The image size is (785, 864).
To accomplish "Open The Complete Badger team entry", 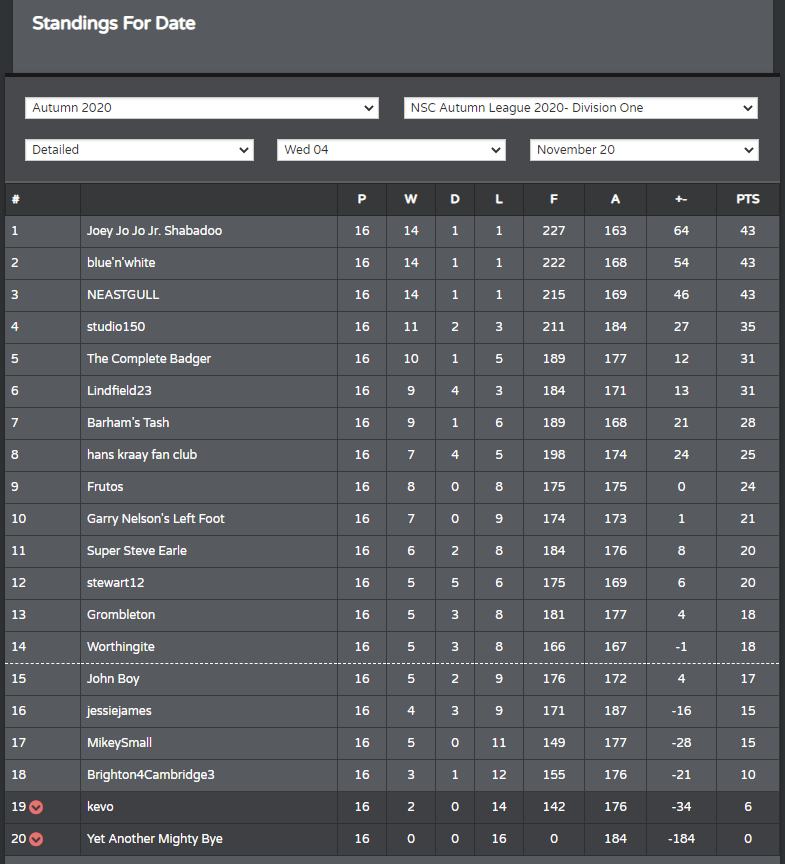I will tap(149, 359).
